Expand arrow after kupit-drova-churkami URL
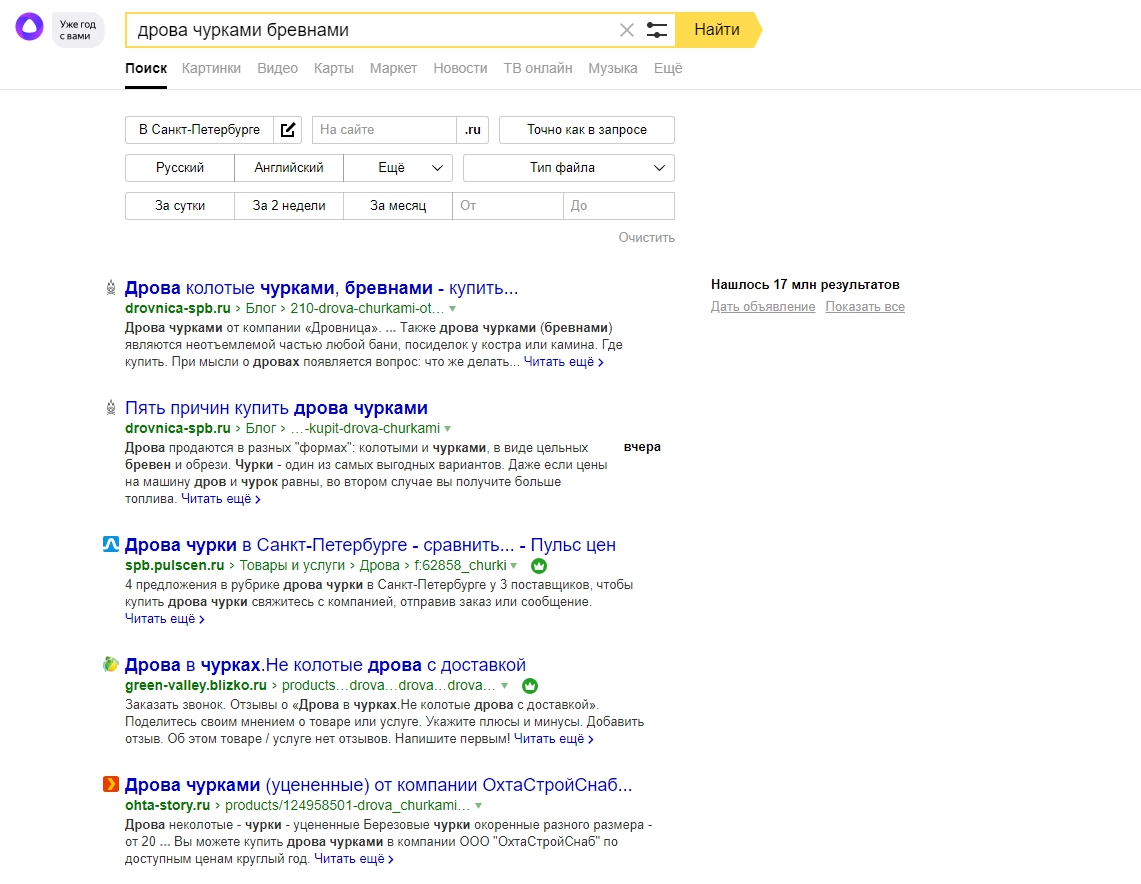 click(x=448, y=429)
